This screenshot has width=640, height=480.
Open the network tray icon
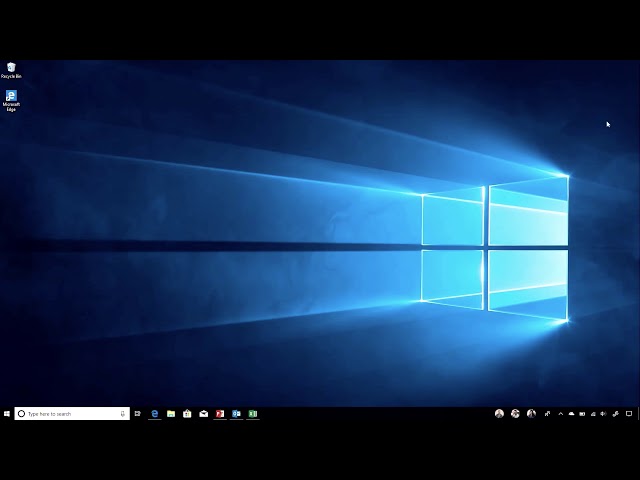click(x=593, y=413)
